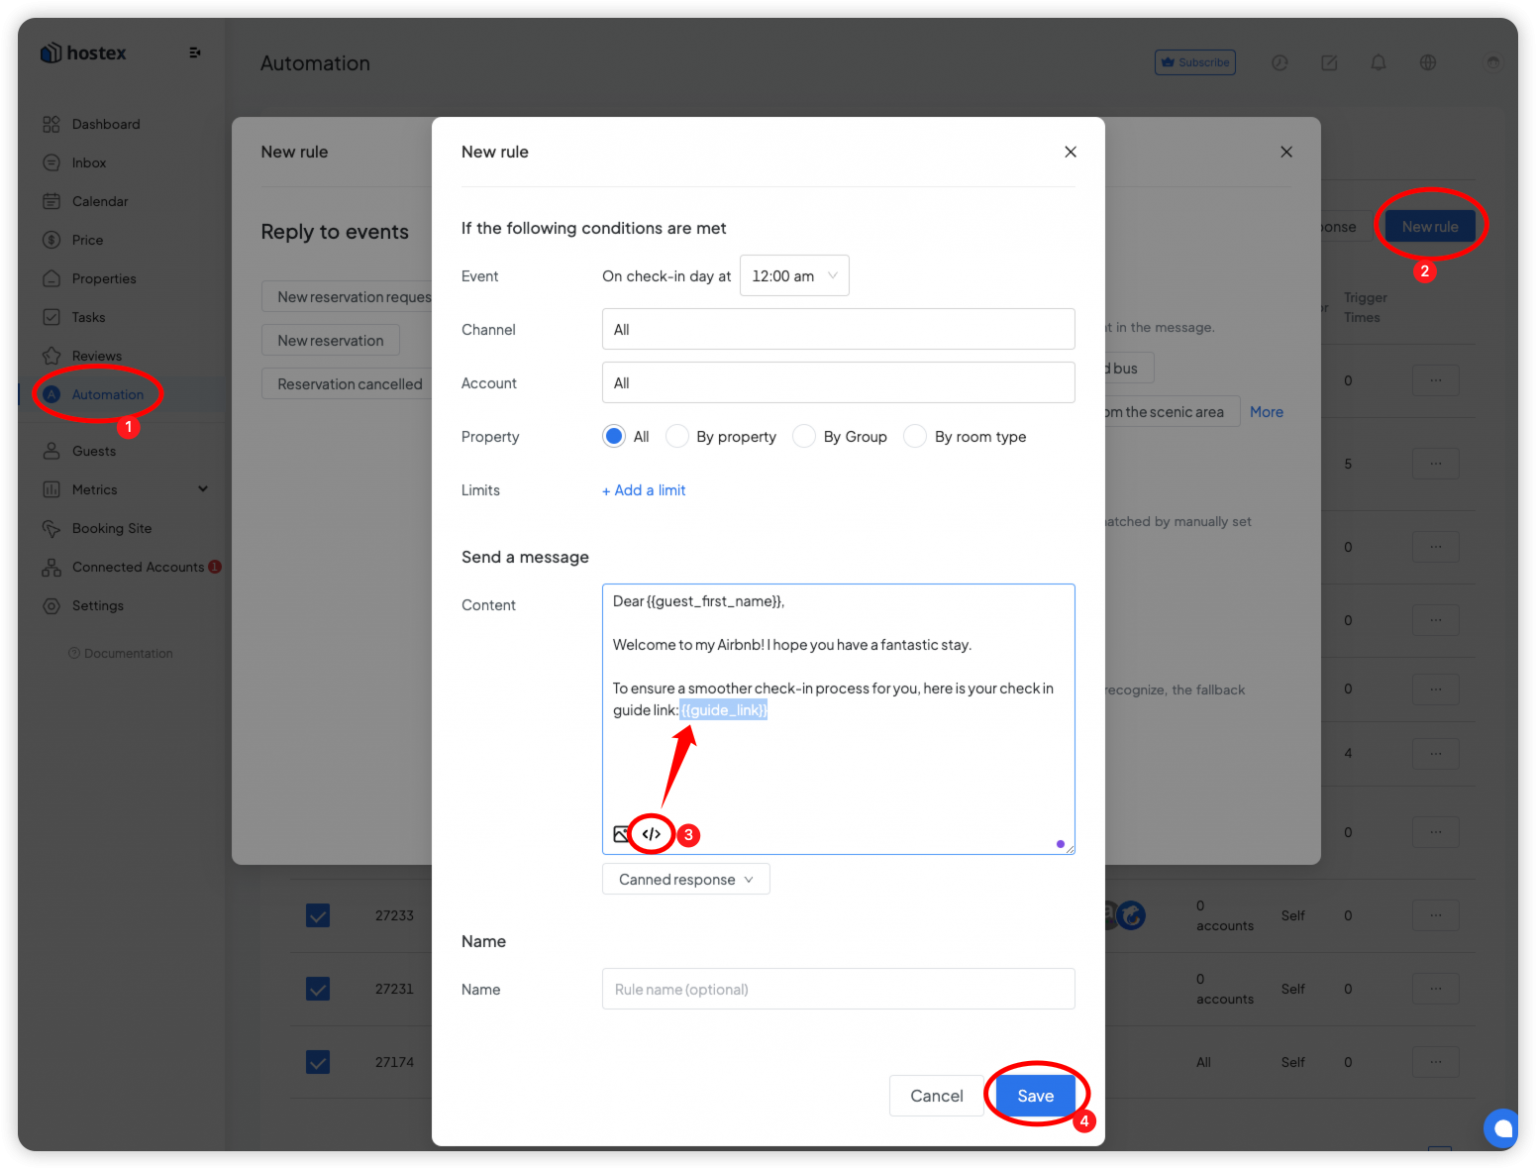Open the Calendar sidebar icon
Screen dimensions: 1536x1169
click(x=51, y=201)
